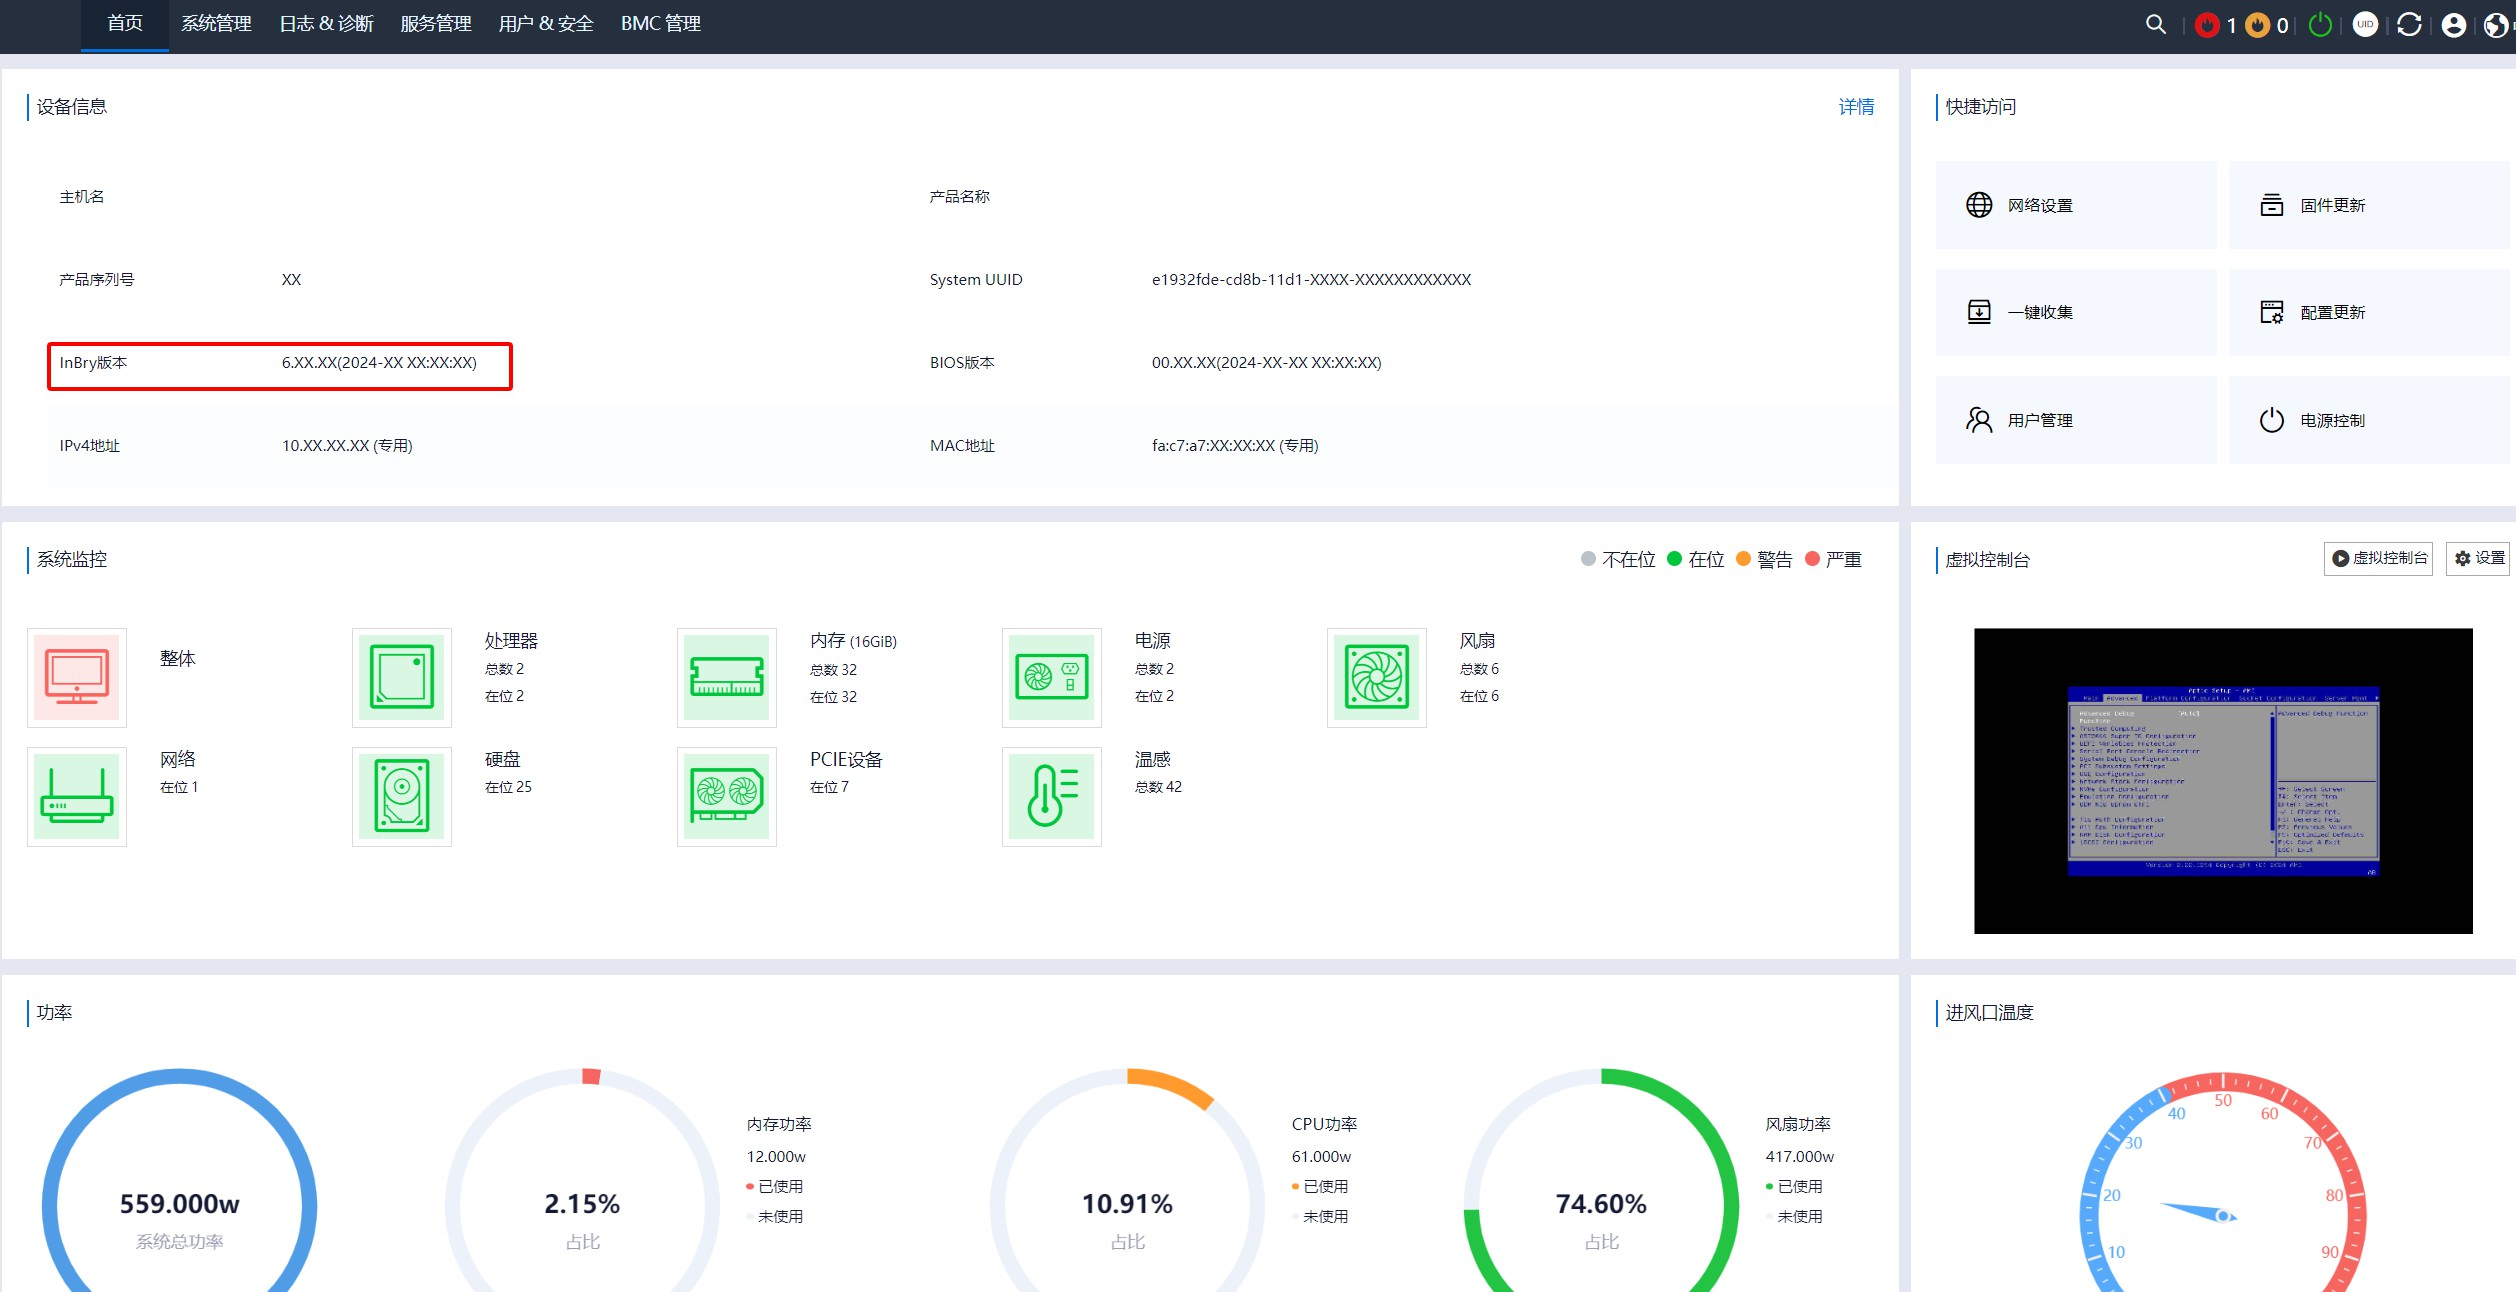
Task: Open the 系统管理 menu
Action: click(x=216, y=24)
